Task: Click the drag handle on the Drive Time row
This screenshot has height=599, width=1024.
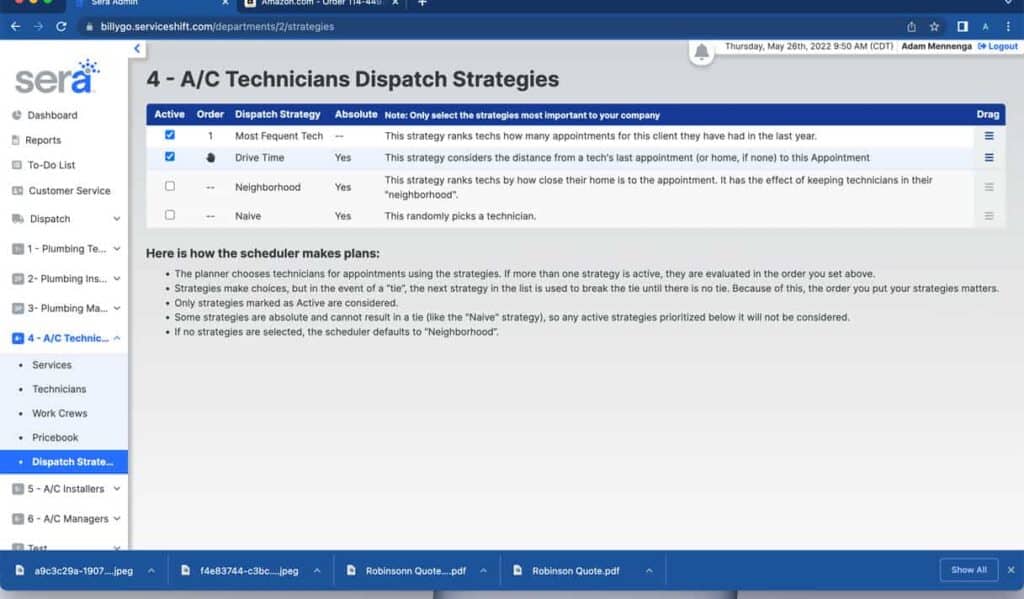Action: (988, 156)
